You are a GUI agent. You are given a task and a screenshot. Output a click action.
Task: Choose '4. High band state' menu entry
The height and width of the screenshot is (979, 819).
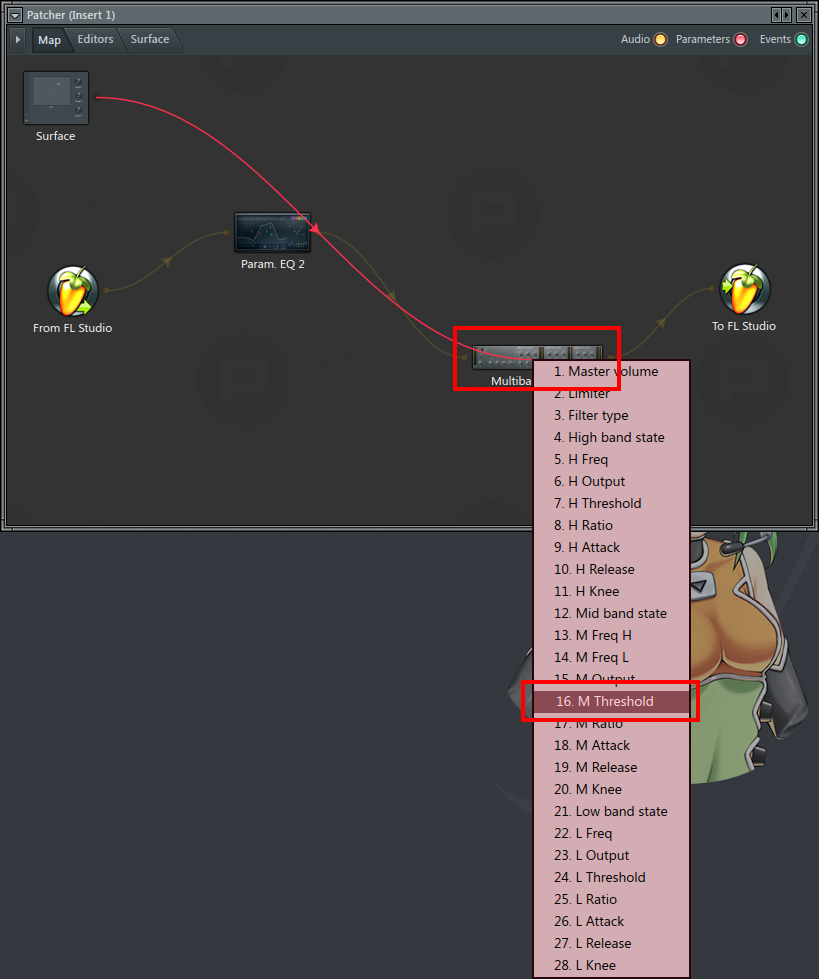[612, 437]
